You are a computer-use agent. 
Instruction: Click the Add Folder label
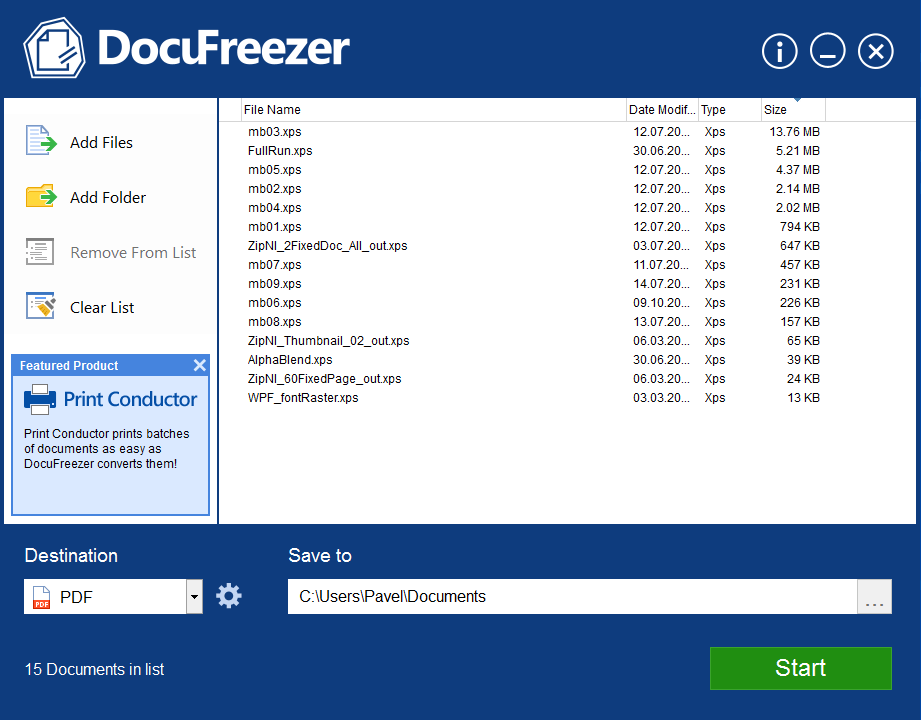coord(108,197)
